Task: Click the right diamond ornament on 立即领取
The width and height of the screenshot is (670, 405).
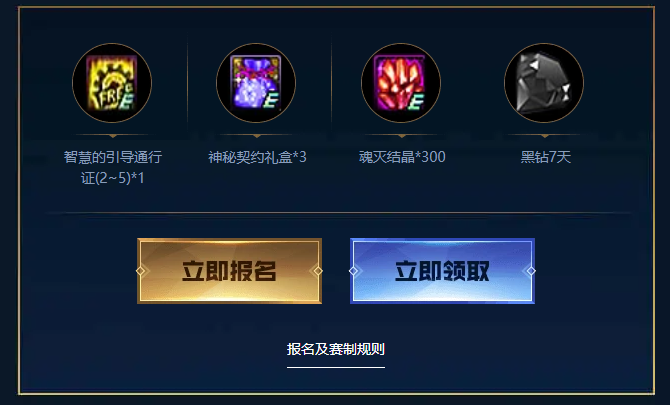Action: [x=531, y=271]
